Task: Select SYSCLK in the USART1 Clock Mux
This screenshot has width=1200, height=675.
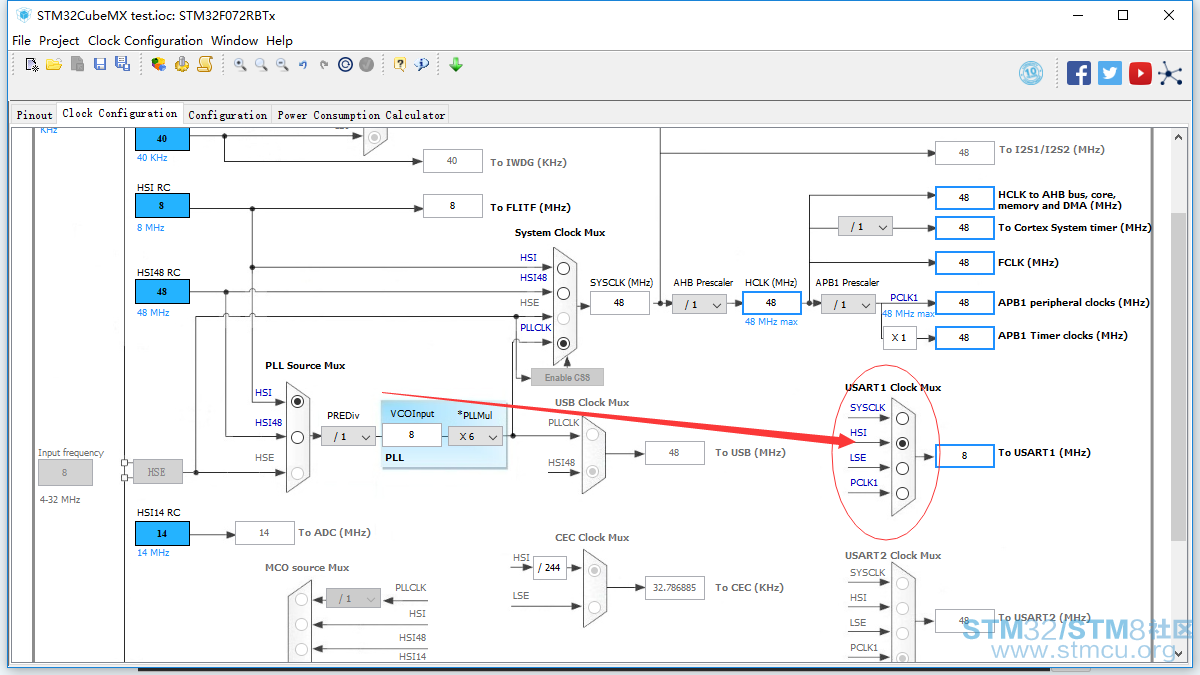Action: coord(902,418)
